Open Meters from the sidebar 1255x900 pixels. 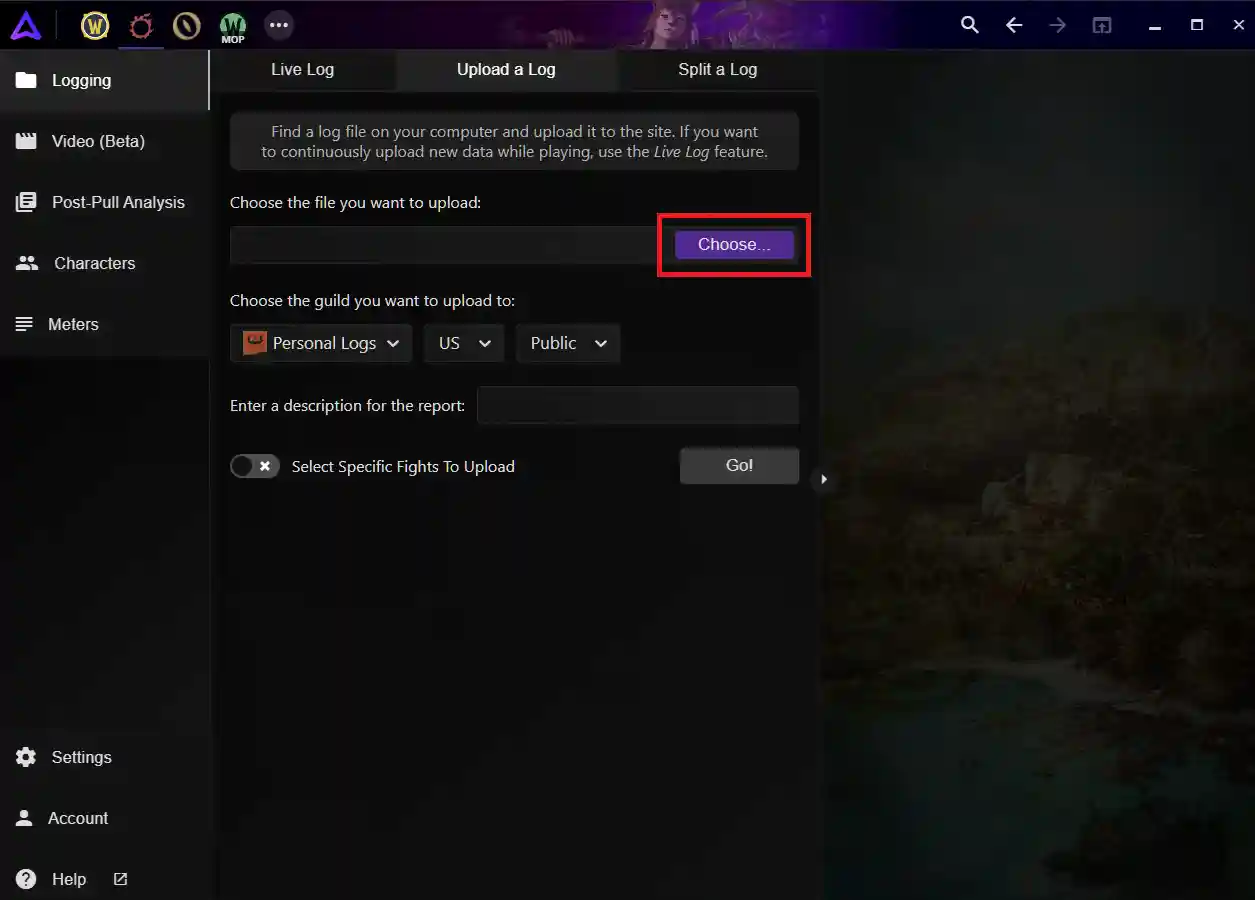(x=74, y=324)
